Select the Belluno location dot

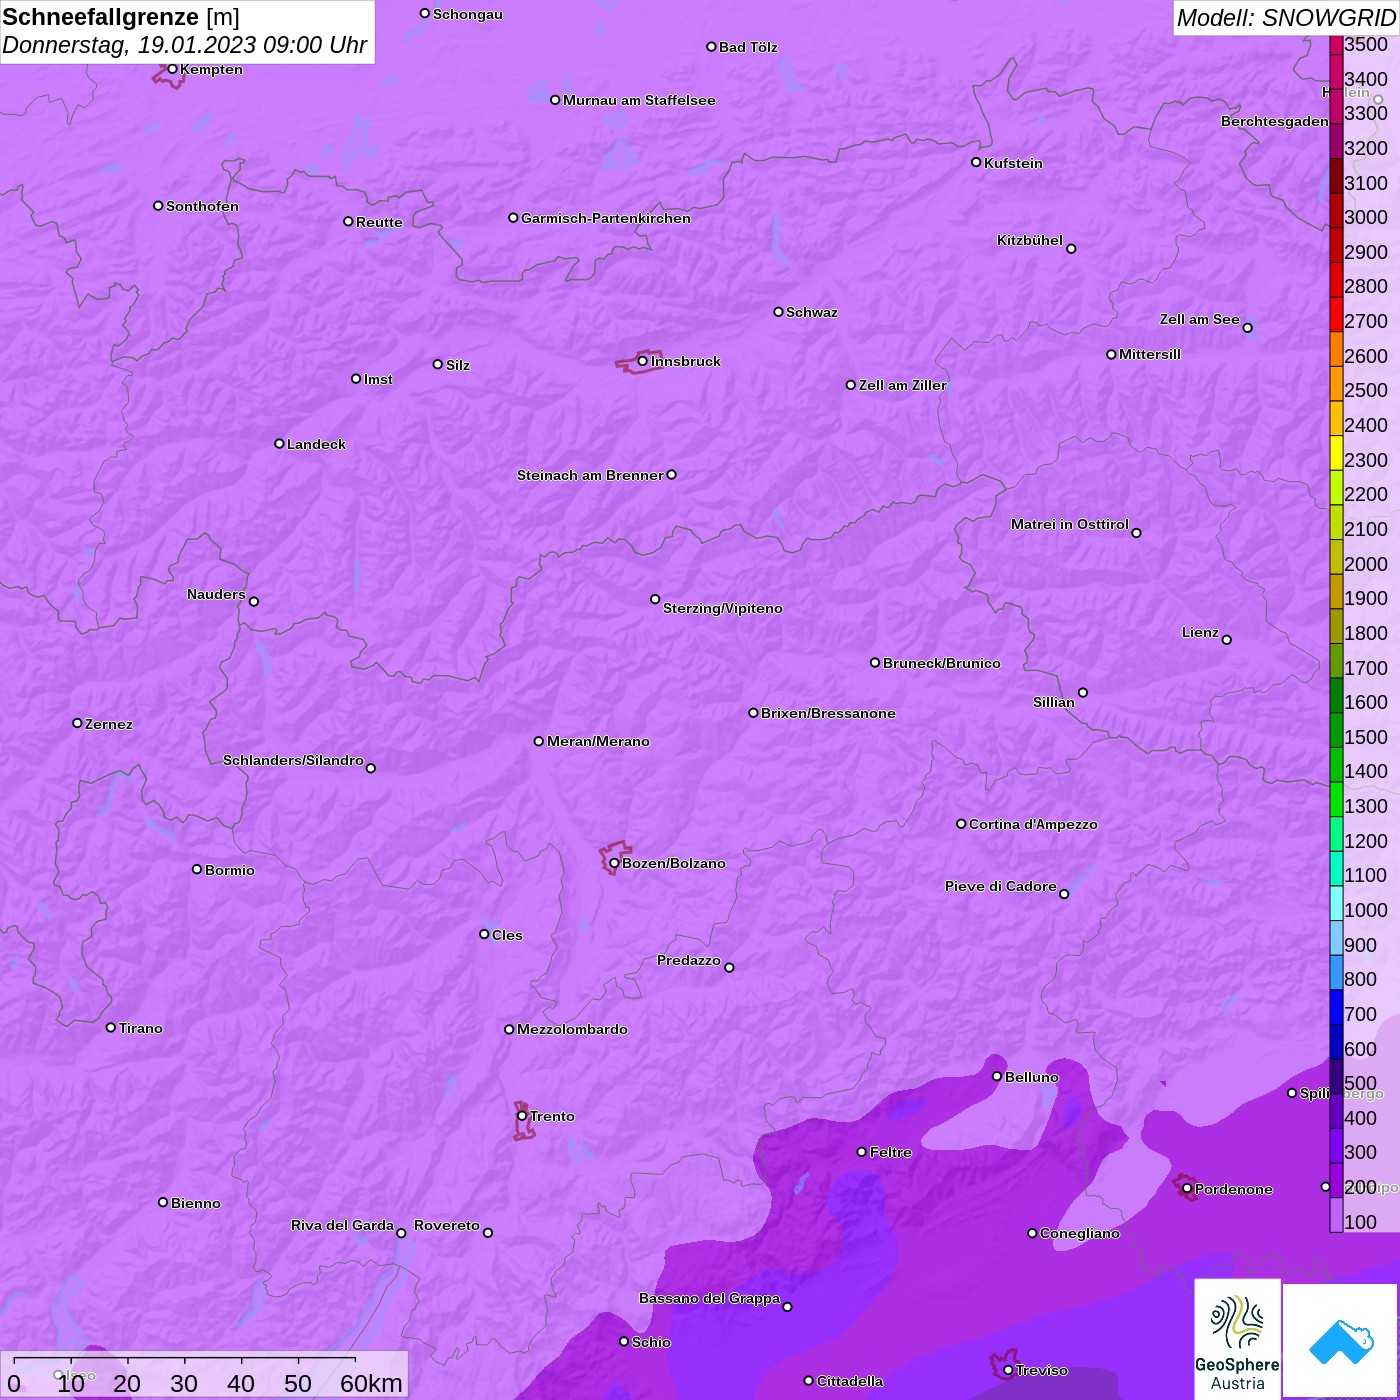[997, 1076]
